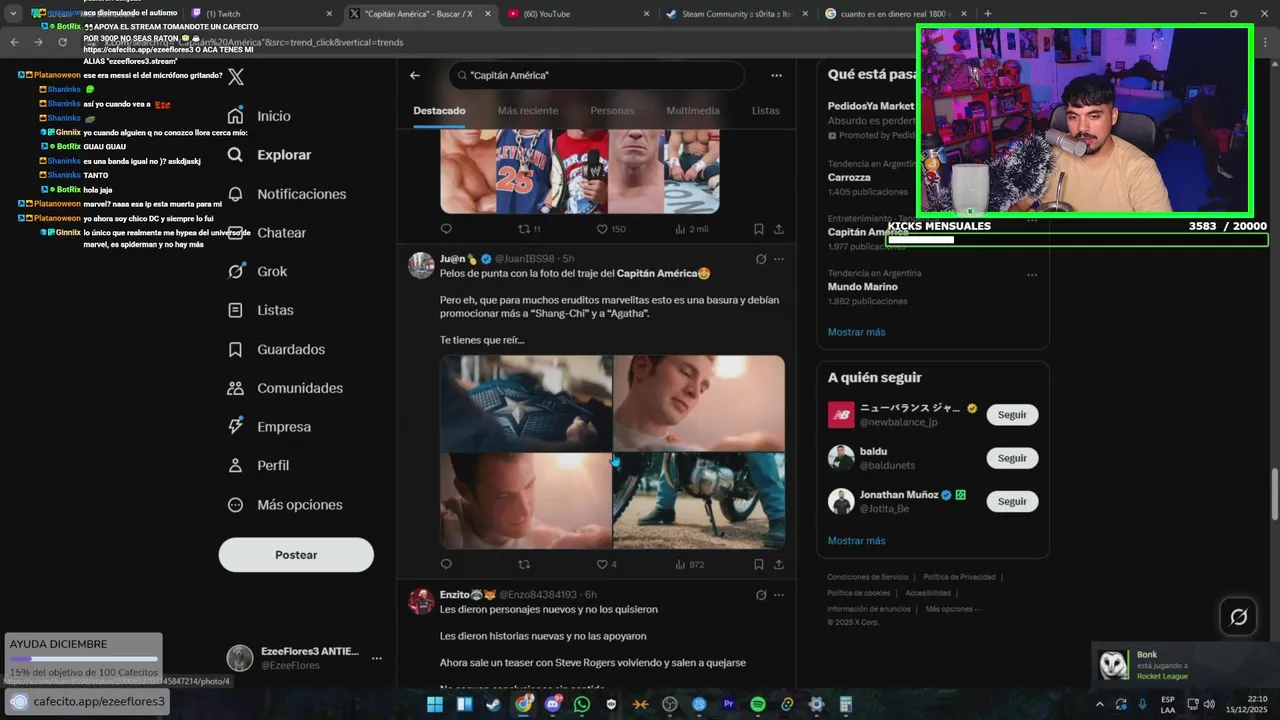This screenshot has width=1280, height=720.
Task: Reply to Ju@n's Capitán América post
Action: pyautogui.click(x=446, y=564)
